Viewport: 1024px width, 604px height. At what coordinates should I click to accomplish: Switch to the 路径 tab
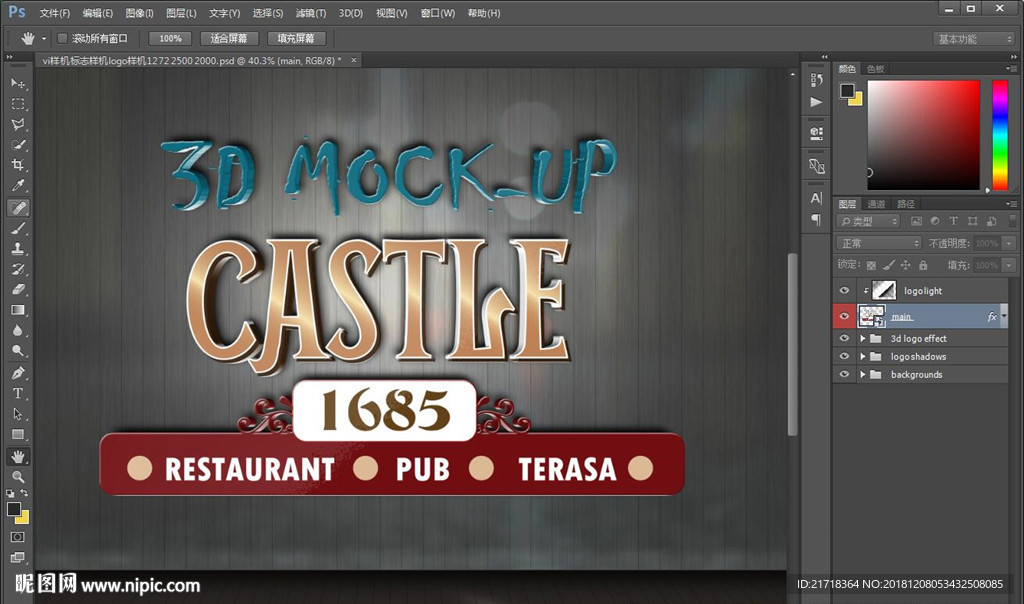tap(906, 204)
